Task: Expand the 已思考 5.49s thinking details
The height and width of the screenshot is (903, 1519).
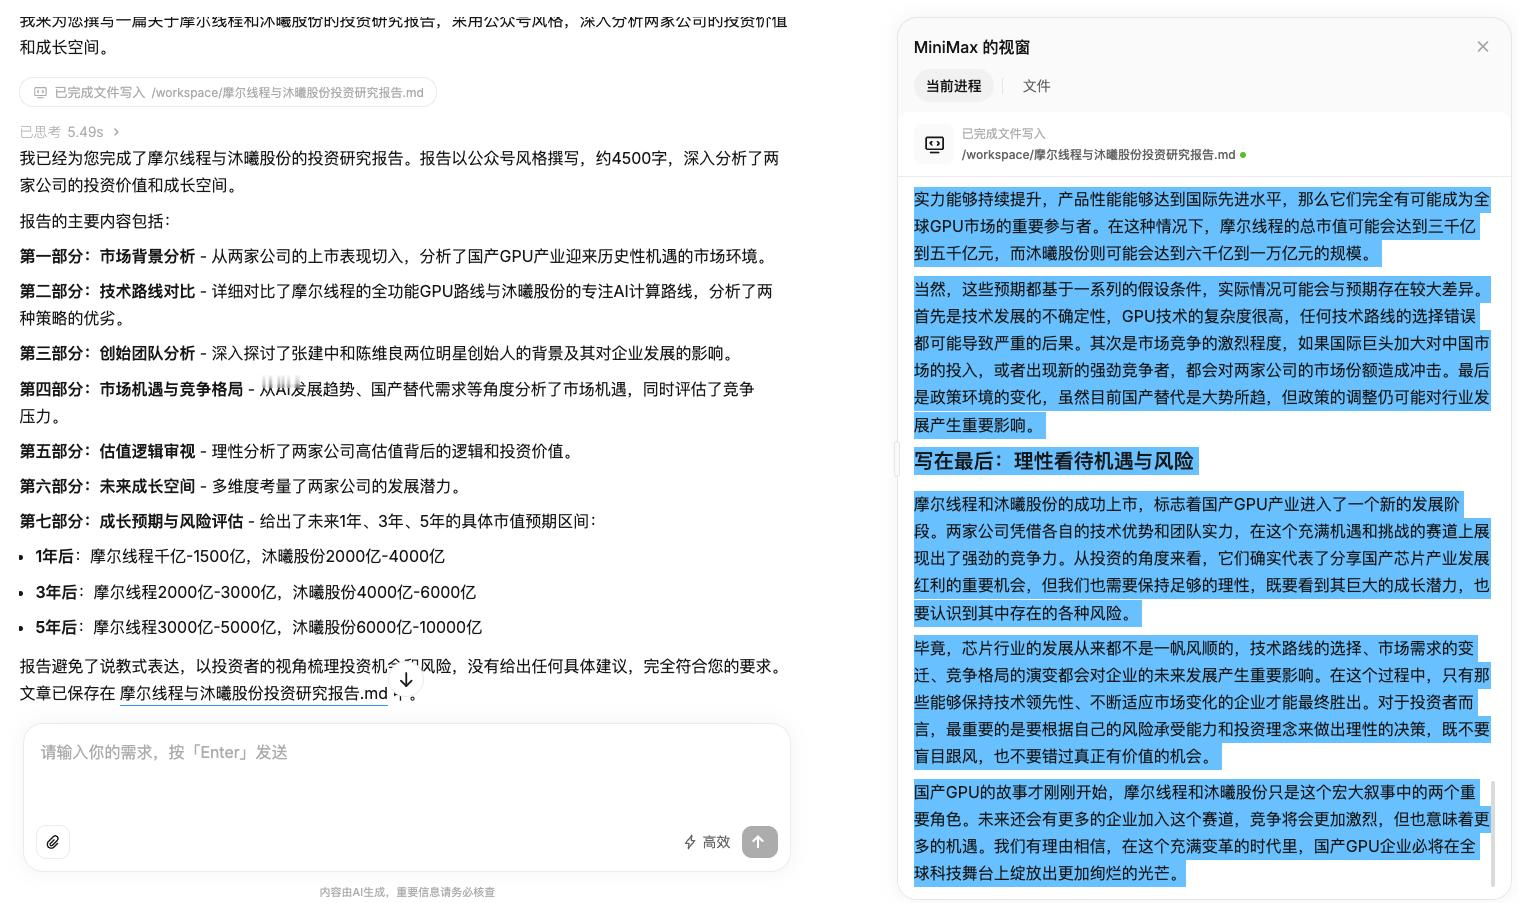Action: coord(70,132)
